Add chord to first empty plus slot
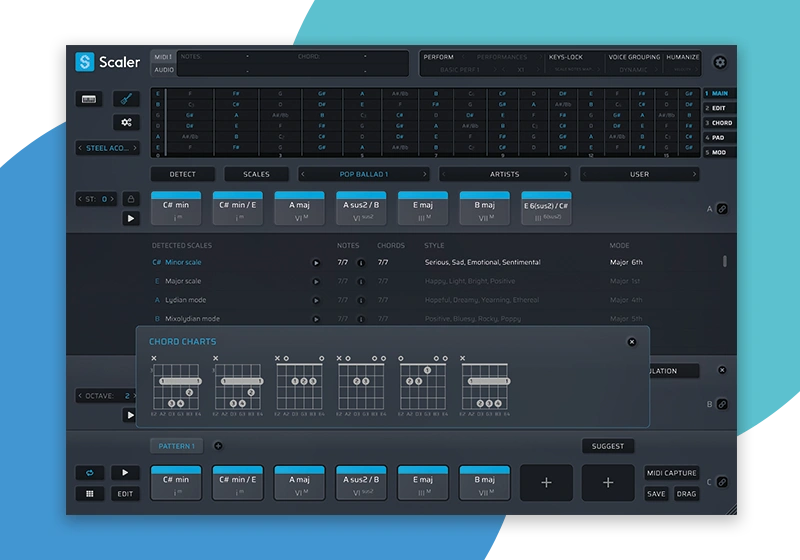Viewport: 800px width, 560px height. tap(546, 482)
